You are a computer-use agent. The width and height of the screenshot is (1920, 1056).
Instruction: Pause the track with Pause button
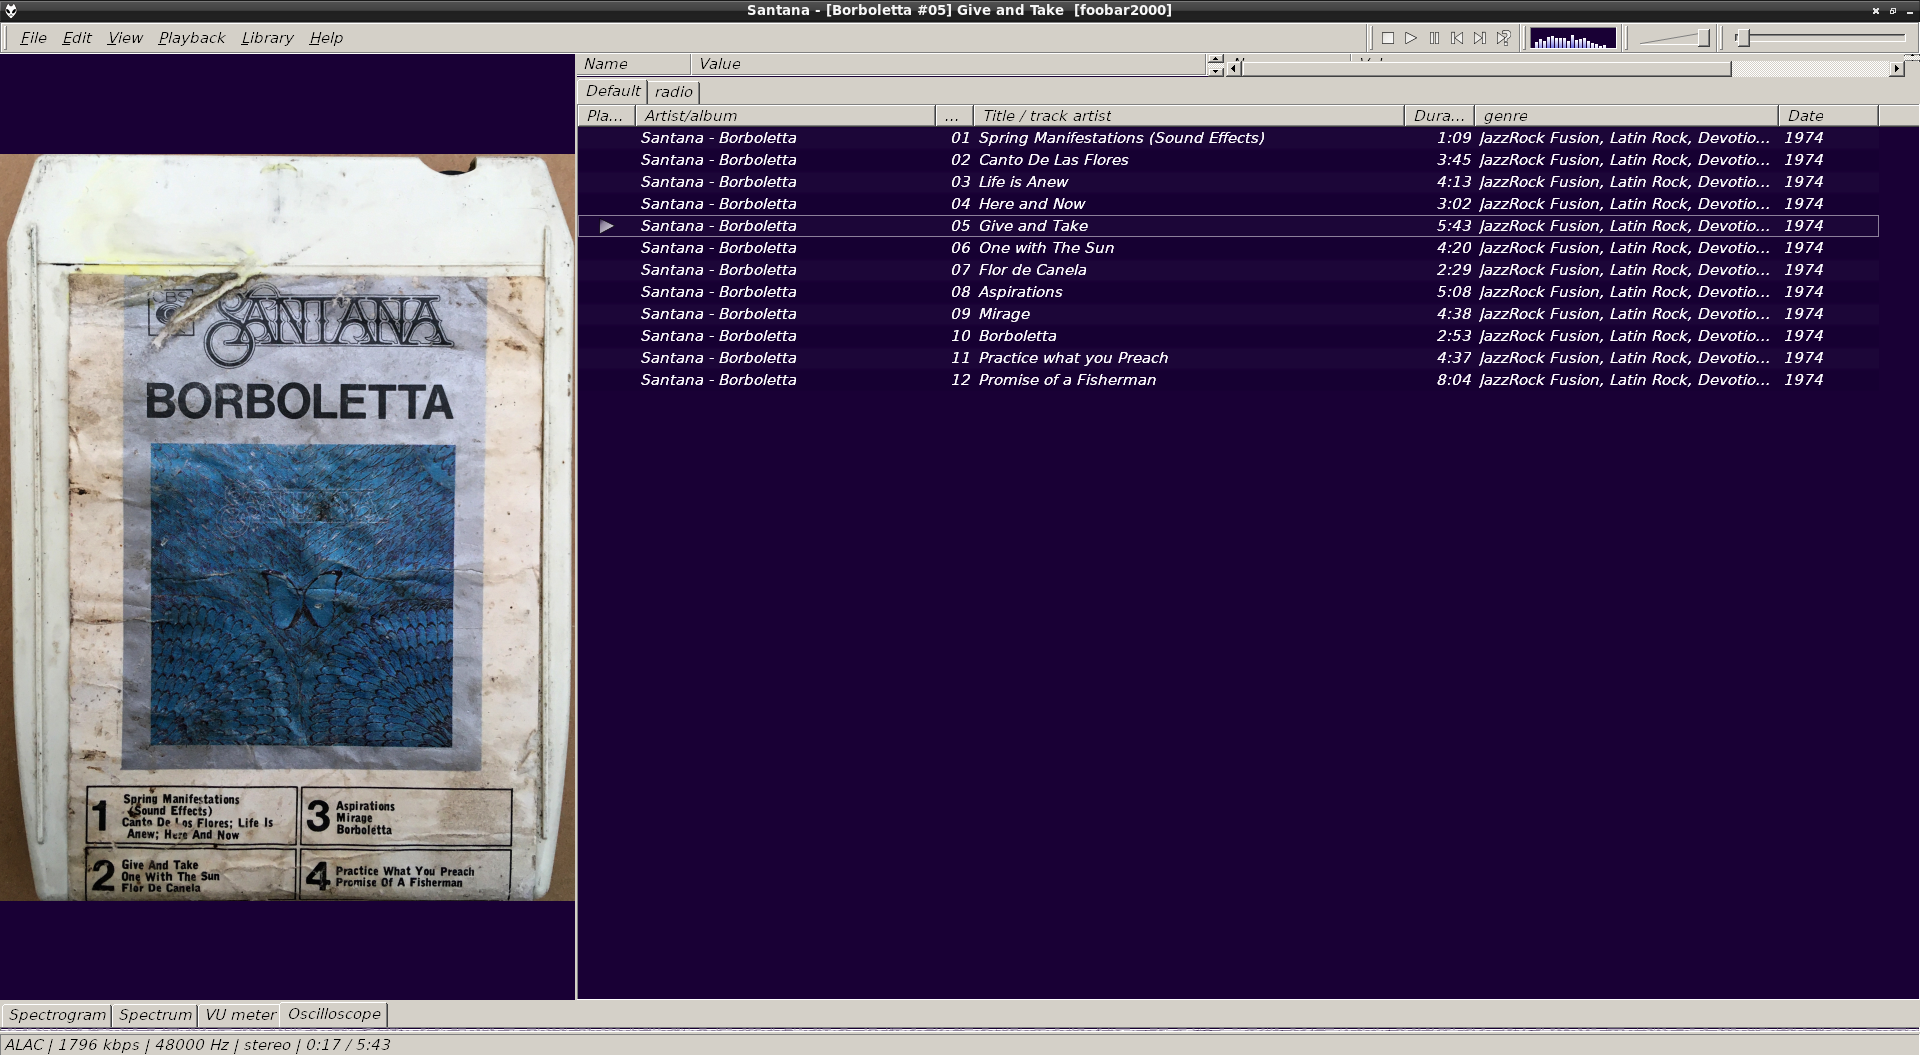tap(1434, 38)
